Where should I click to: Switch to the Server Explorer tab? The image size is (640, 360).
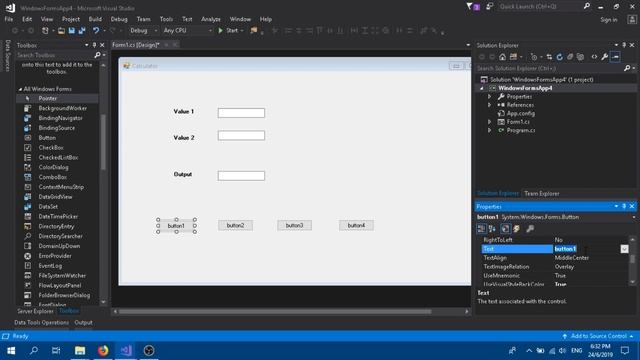point(35,311)
